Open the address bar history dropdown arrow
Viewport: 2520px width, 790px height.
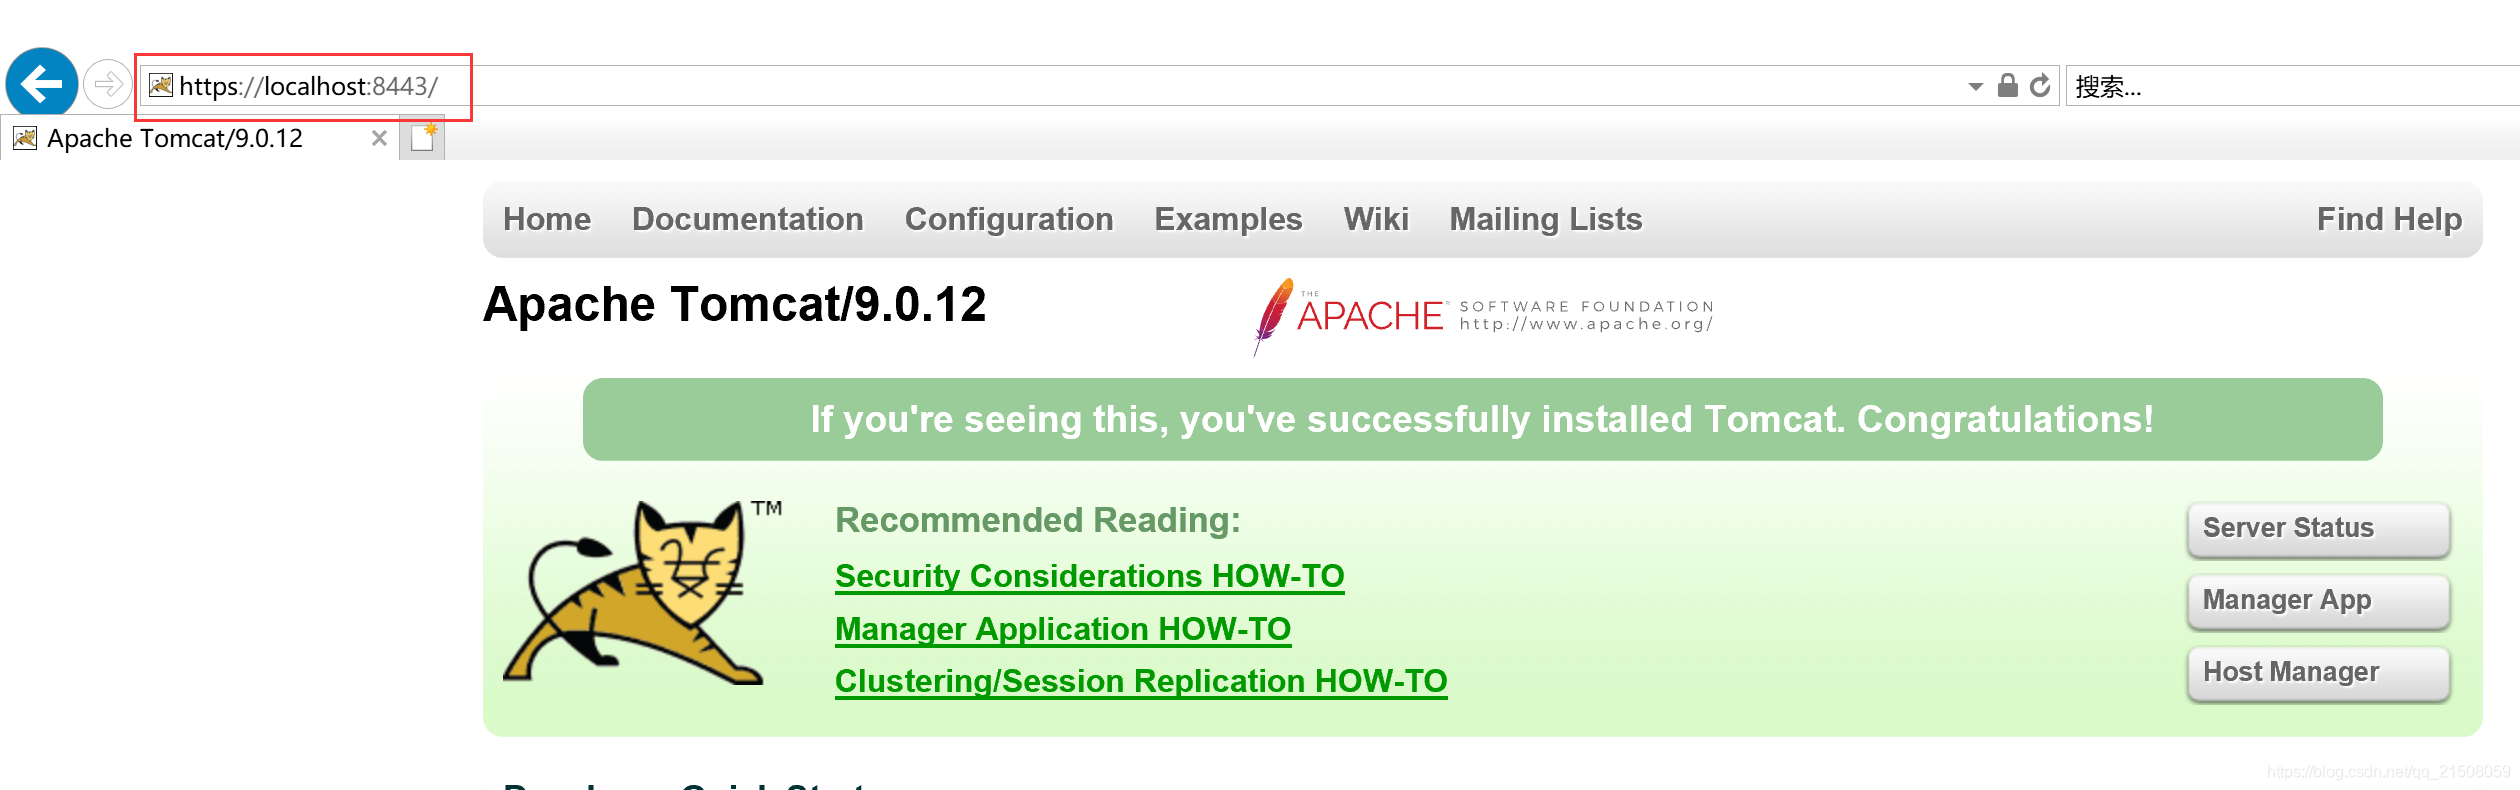(1975, 87)
